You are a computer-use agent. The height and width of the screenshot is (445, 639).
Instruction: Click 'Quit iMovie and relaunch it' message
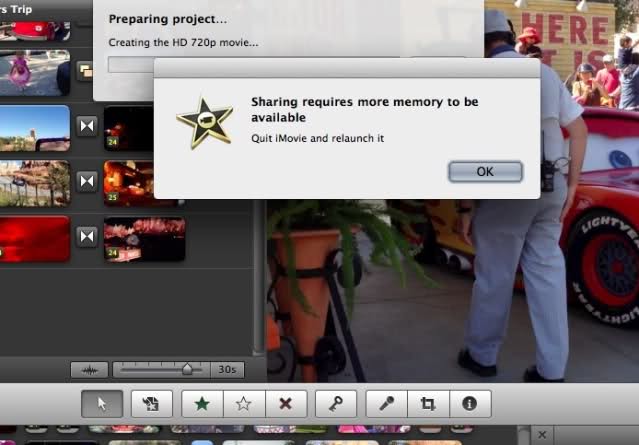[x=317, y=138]
